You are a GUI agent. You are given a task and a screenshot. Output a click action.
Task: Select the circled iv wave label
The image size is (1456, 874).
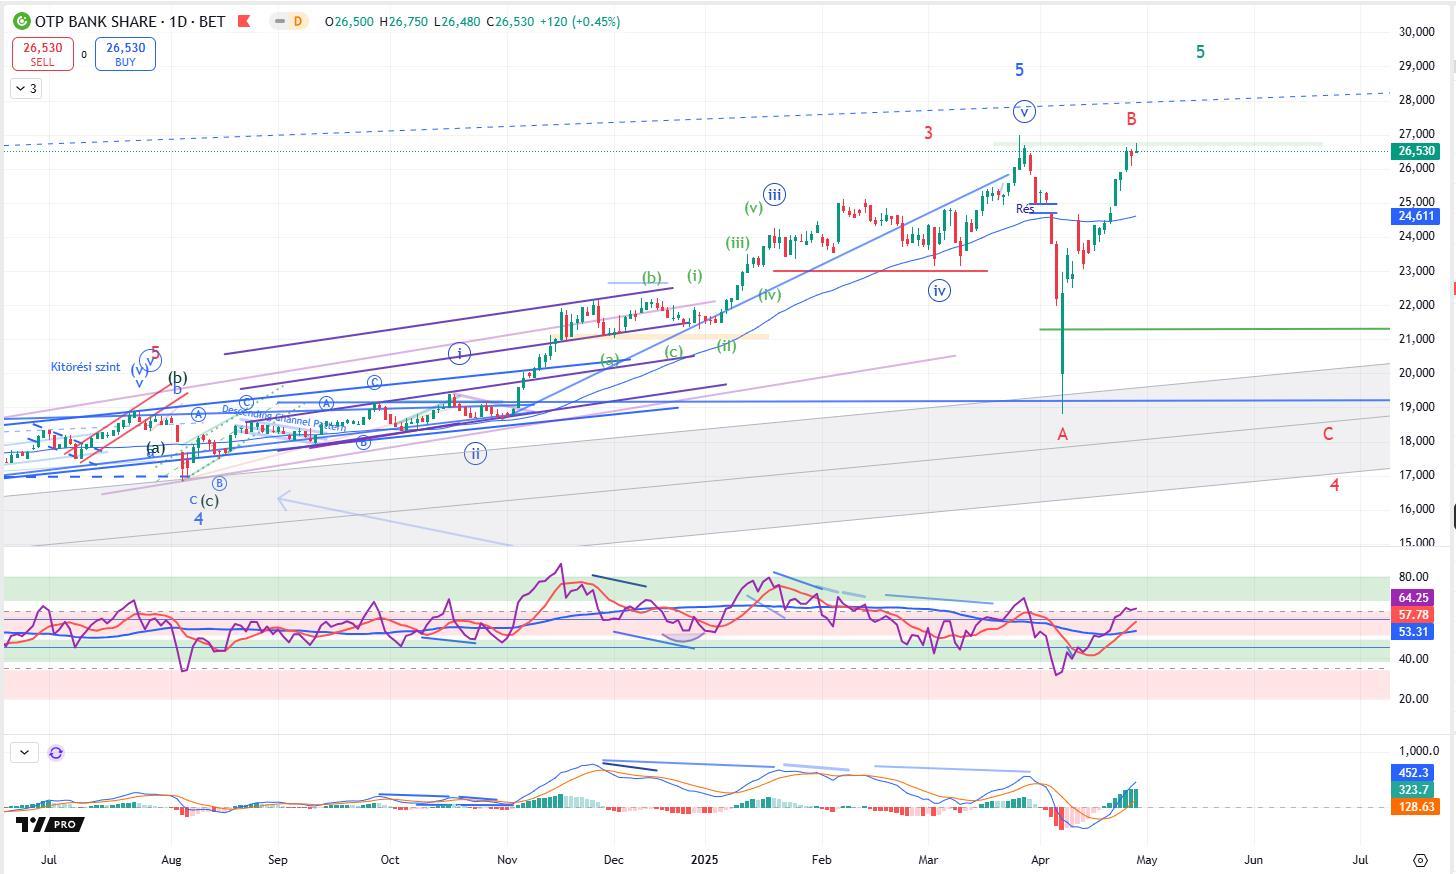tap(939, 290)
